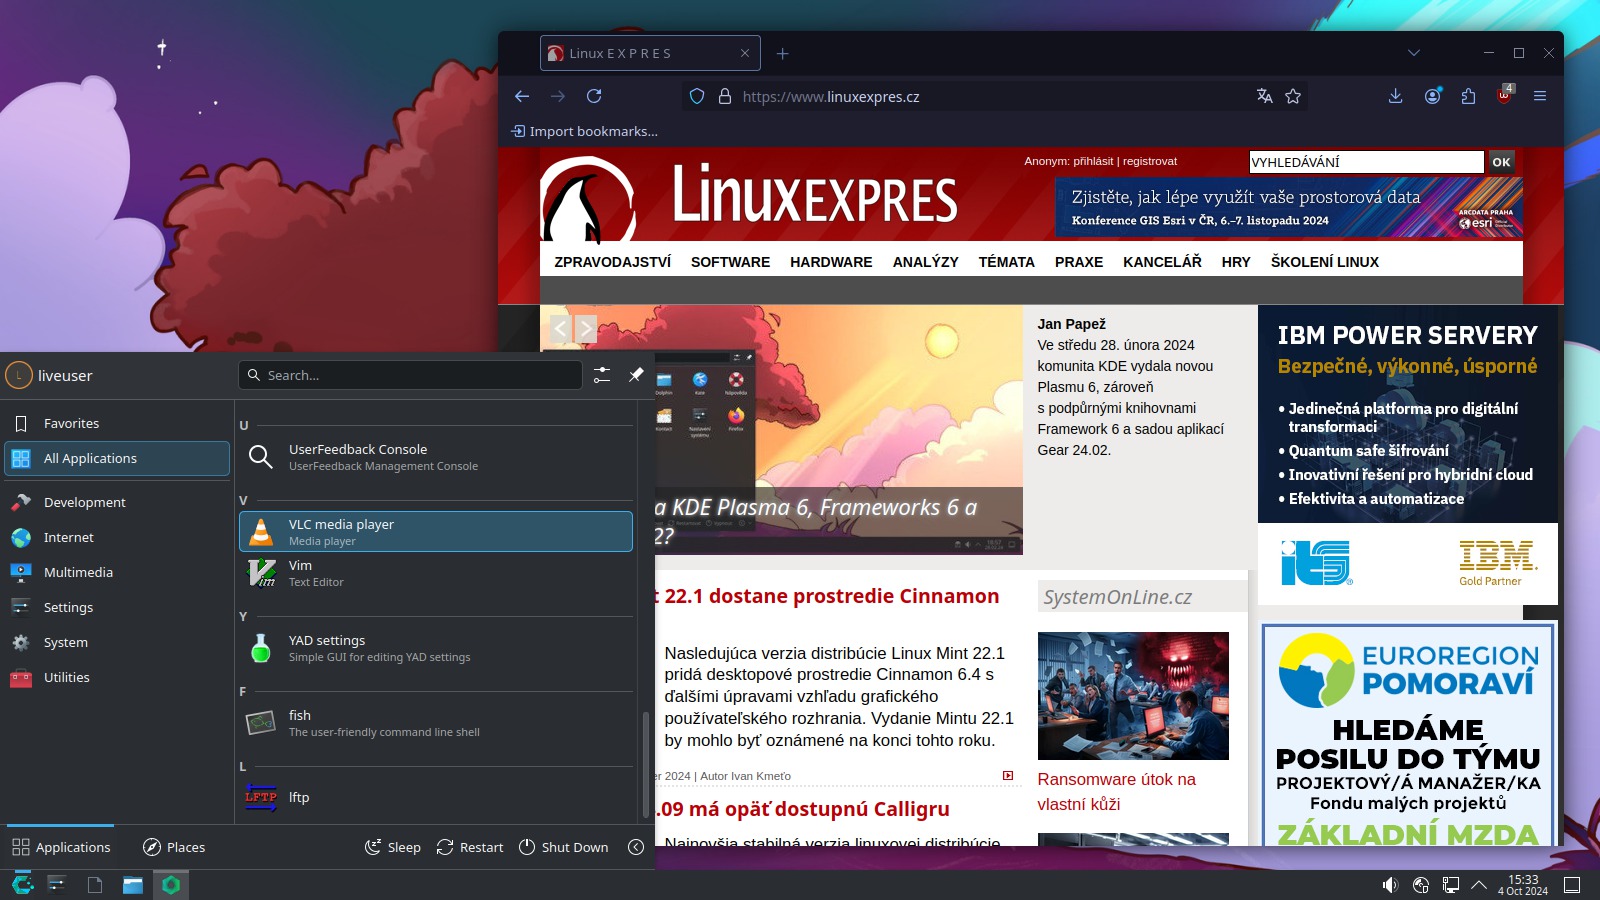Show hidden system tray icons arrow
1600x900 pixels.
pos(1479,885)
